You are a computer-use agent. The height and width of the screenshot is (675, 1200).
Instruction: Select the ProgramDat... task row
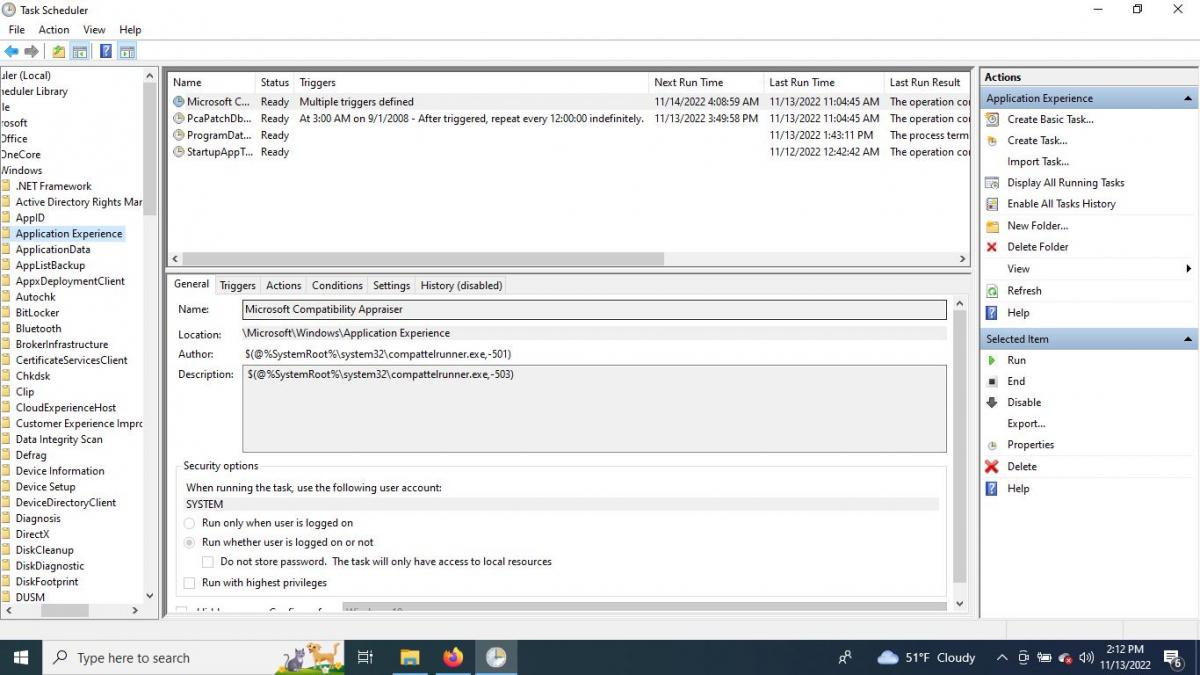click(569, 135)
